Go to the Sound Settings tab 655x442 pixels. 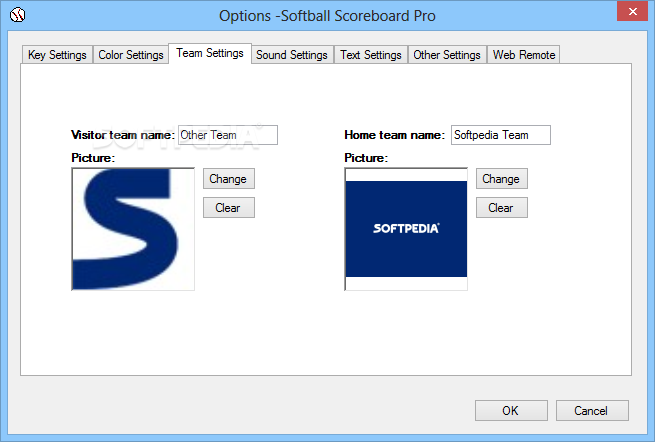click(x=292, y=55)
